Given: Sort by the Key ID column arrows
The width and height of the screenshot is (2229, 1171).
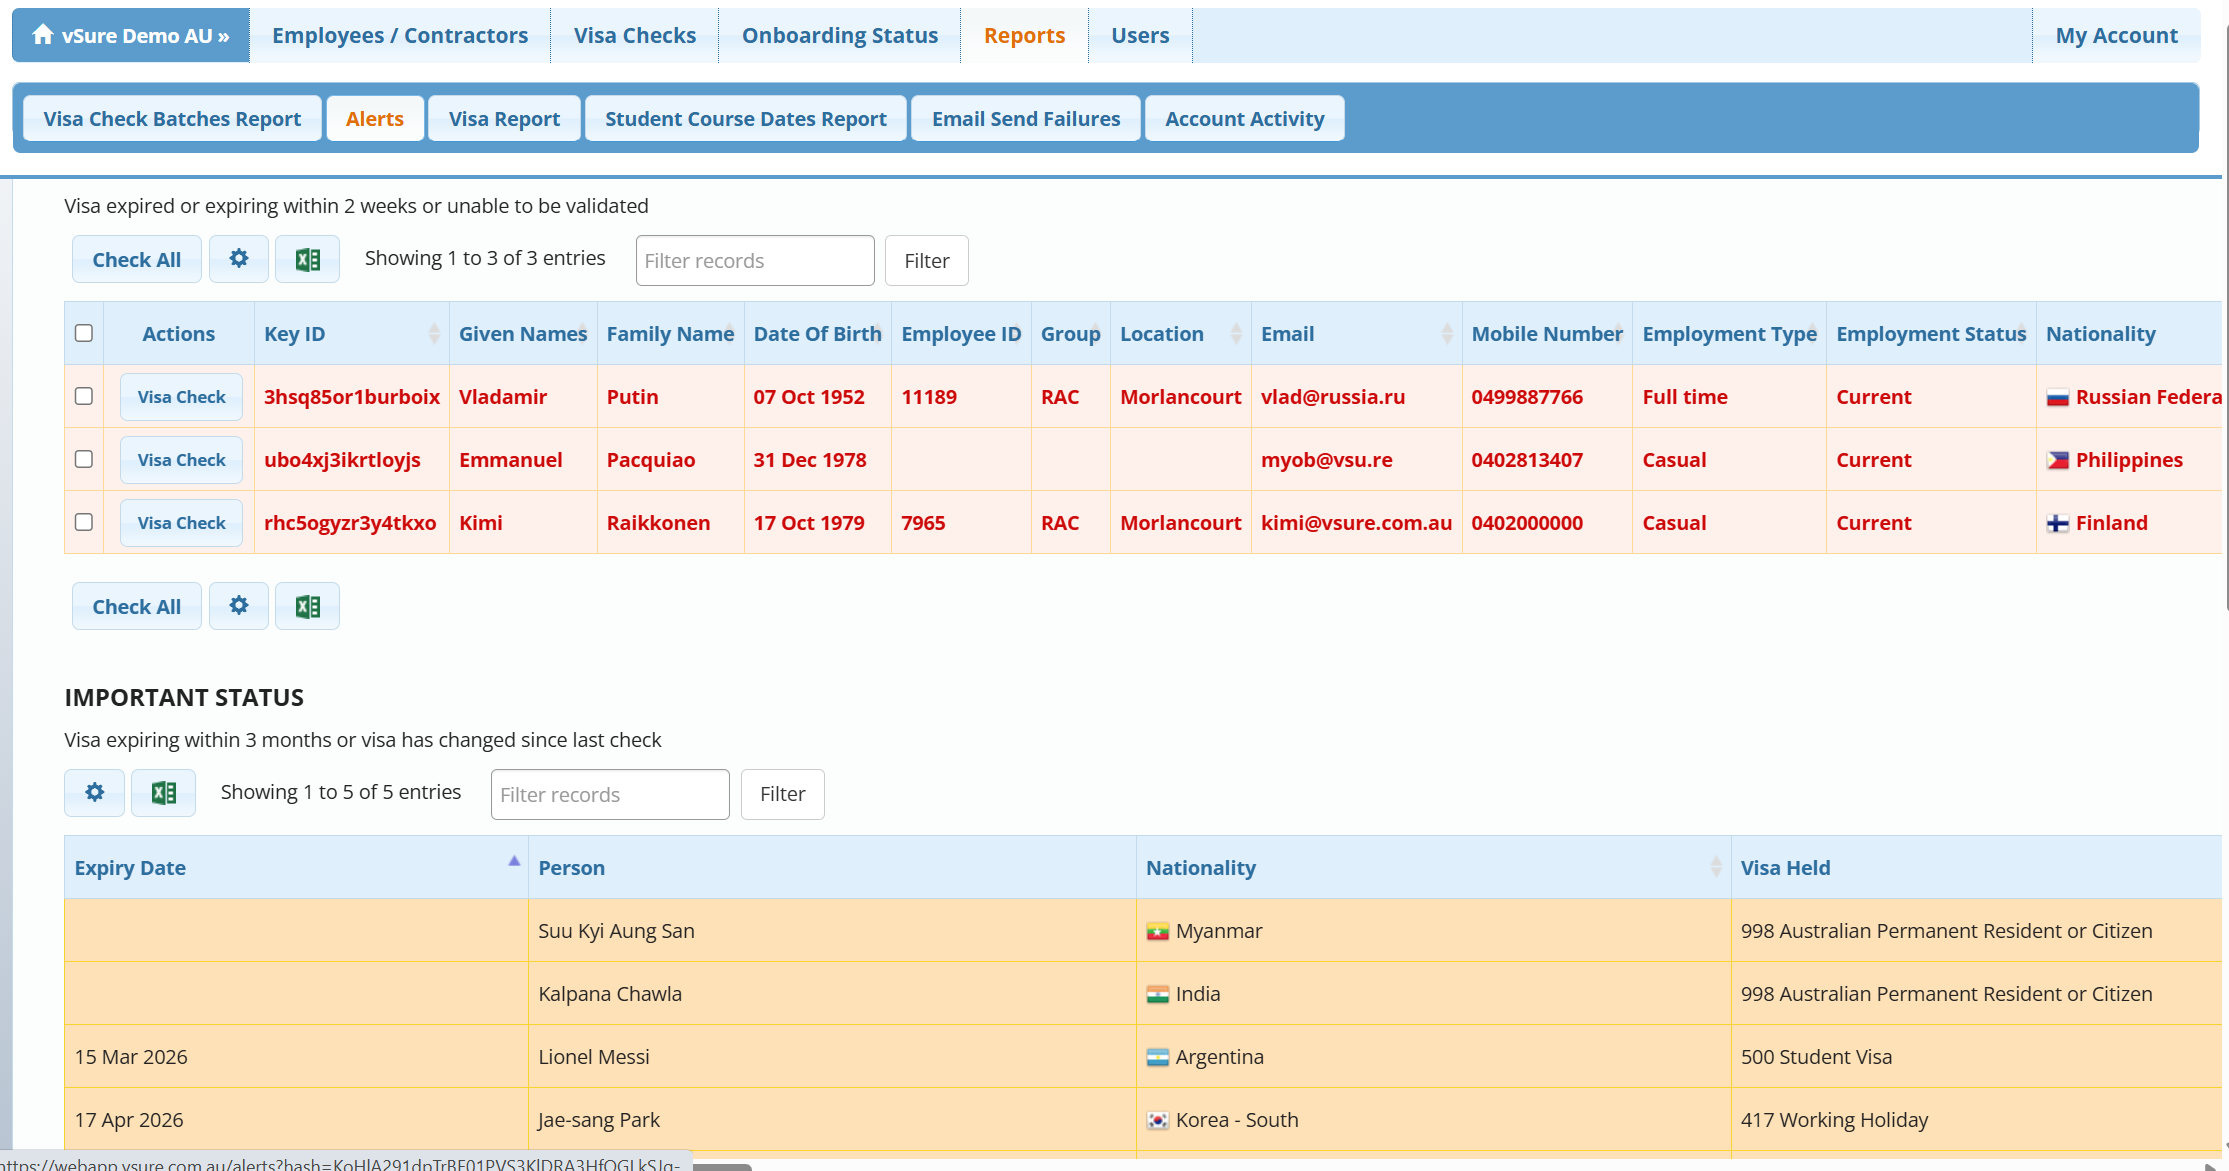Looking at the screenshot, I should pyautogui.click(x=434, y=334).
